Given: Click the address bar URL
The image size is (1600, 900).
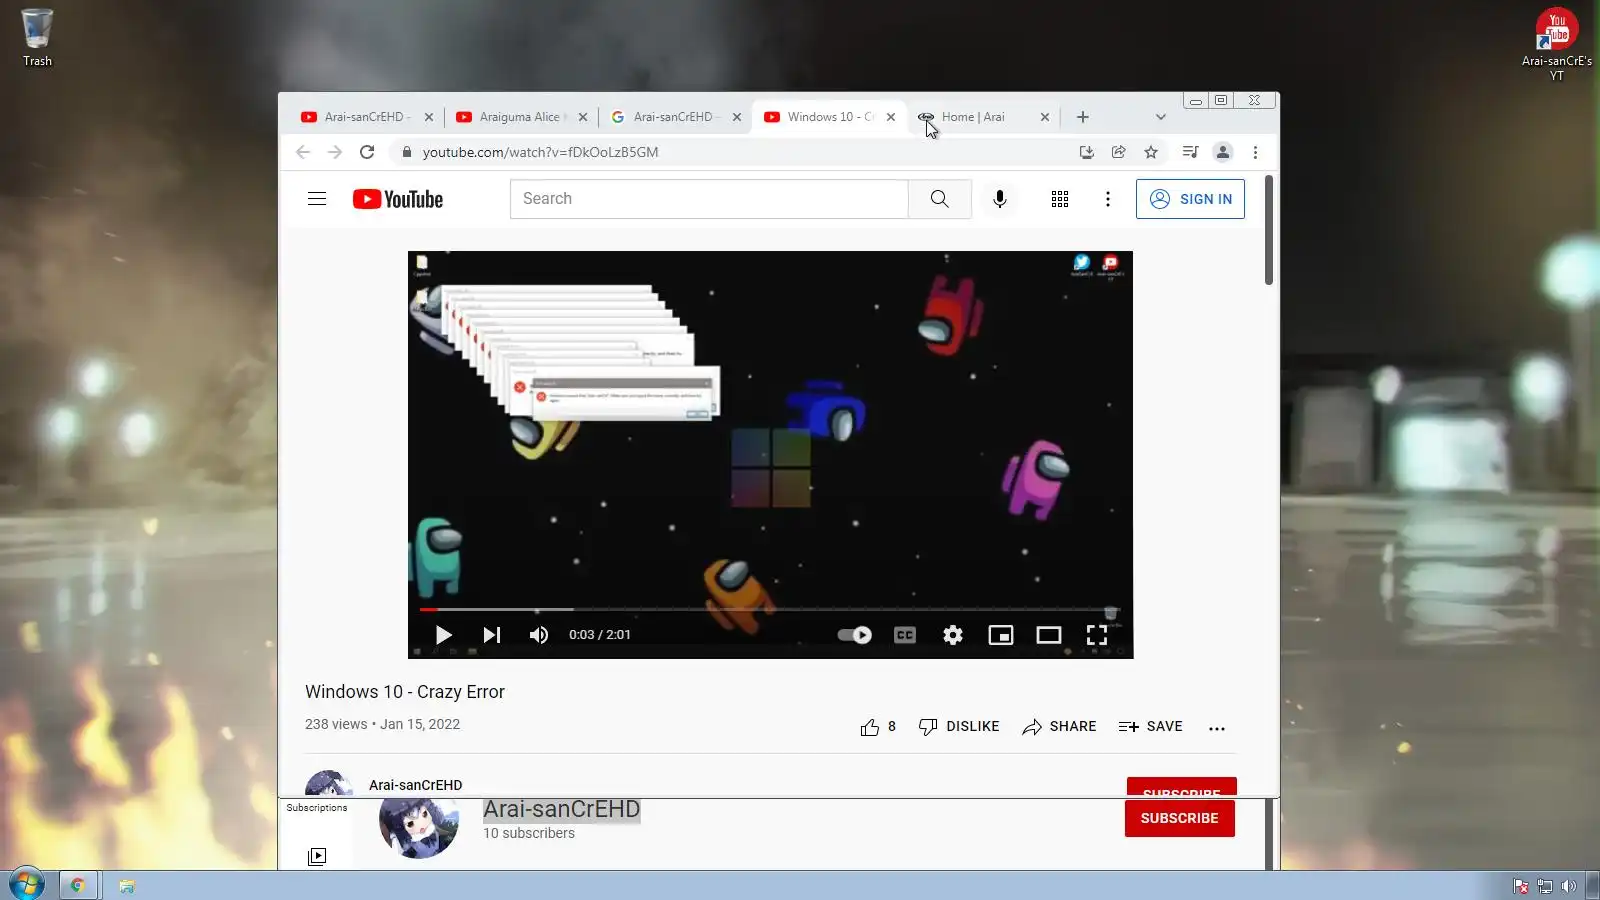Looking at the screenshot, I should point(540,152).
